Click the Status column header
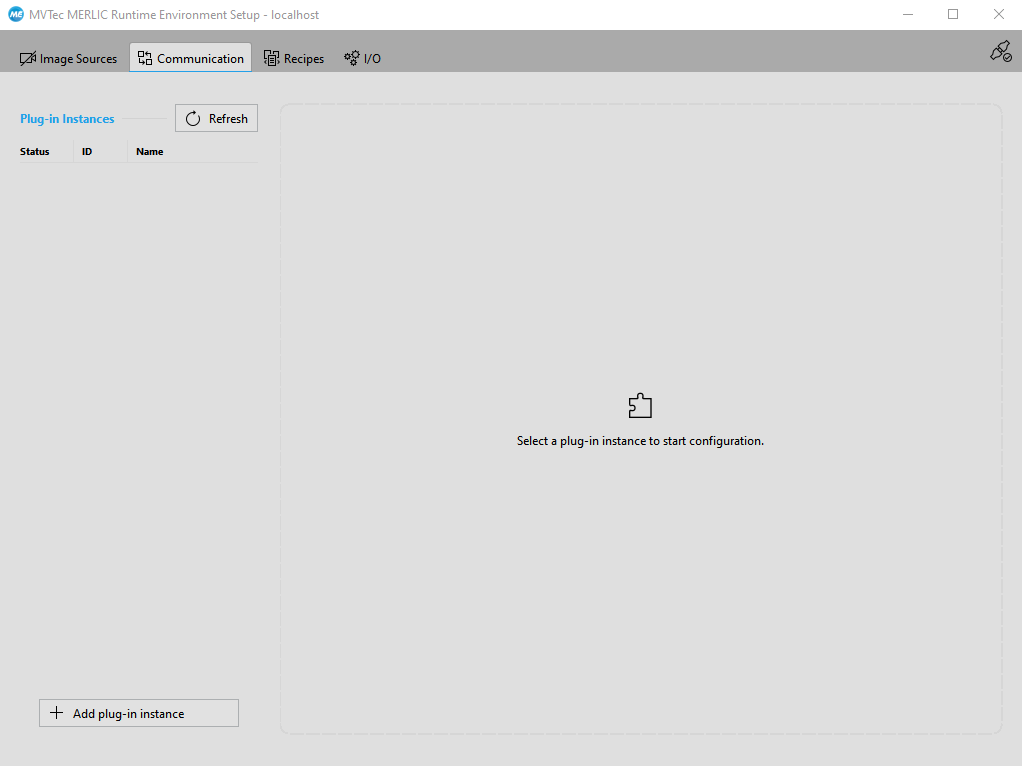 (35, 152)
